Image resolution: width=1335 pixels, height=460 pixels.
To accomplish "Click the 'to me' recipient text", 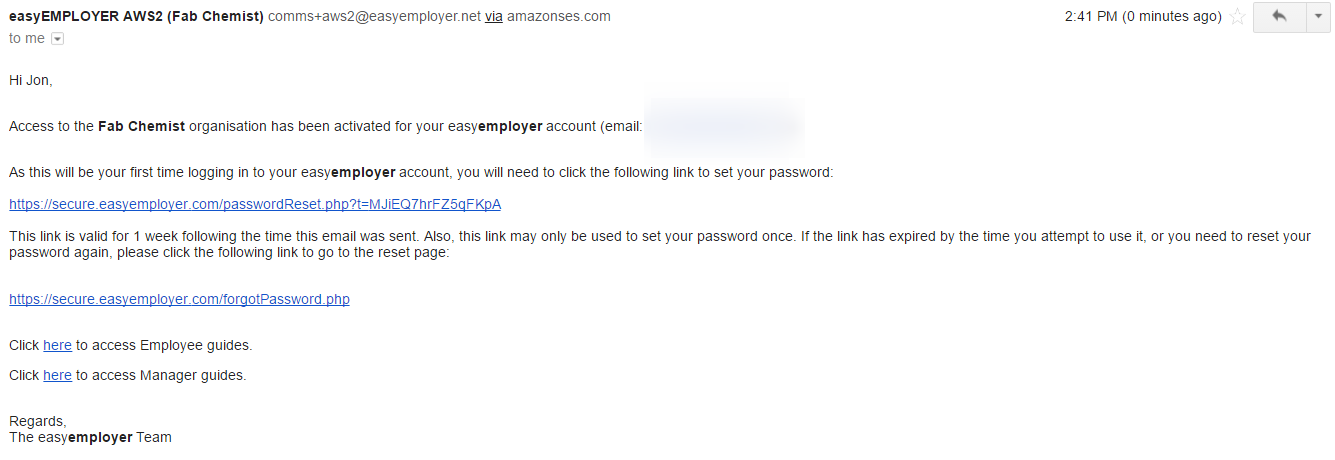I will click(x=27, y=38).
